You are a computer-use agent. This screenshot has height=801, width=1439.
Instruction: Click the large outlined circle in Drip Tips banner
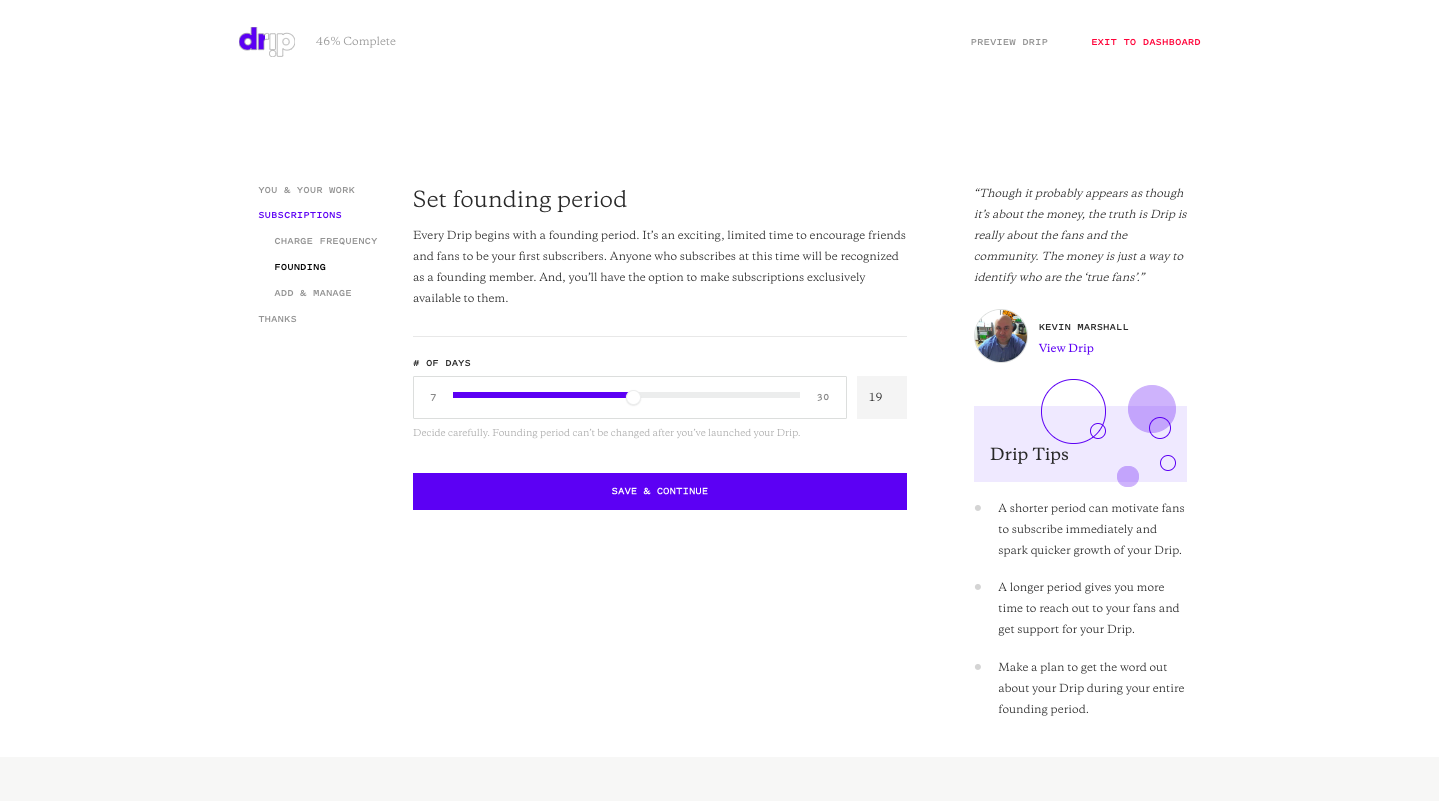[x=1073, y=411]
